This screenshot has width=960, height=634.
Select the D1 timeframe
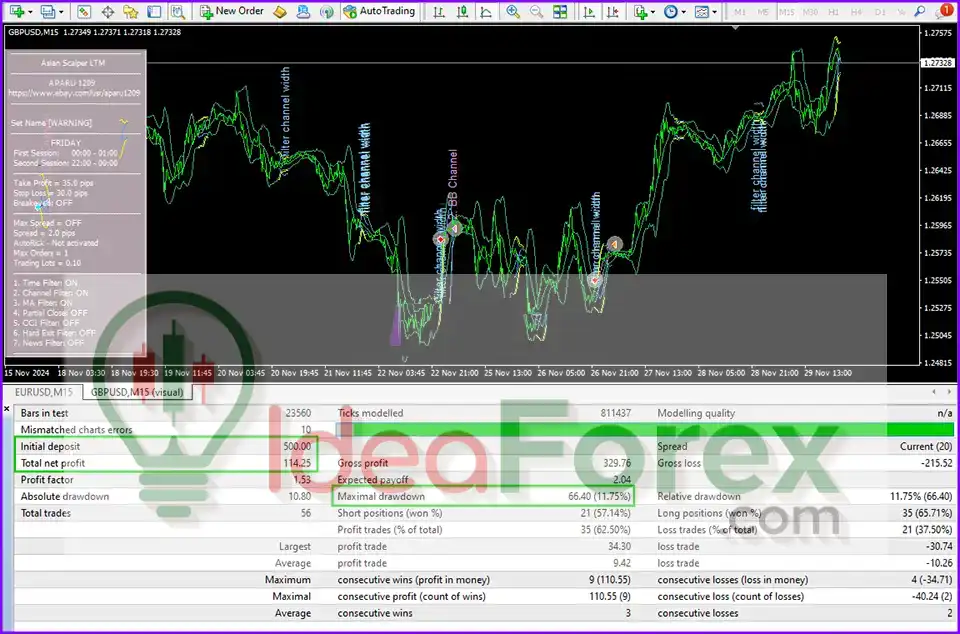pyautogui.click(x=880, y=12)
